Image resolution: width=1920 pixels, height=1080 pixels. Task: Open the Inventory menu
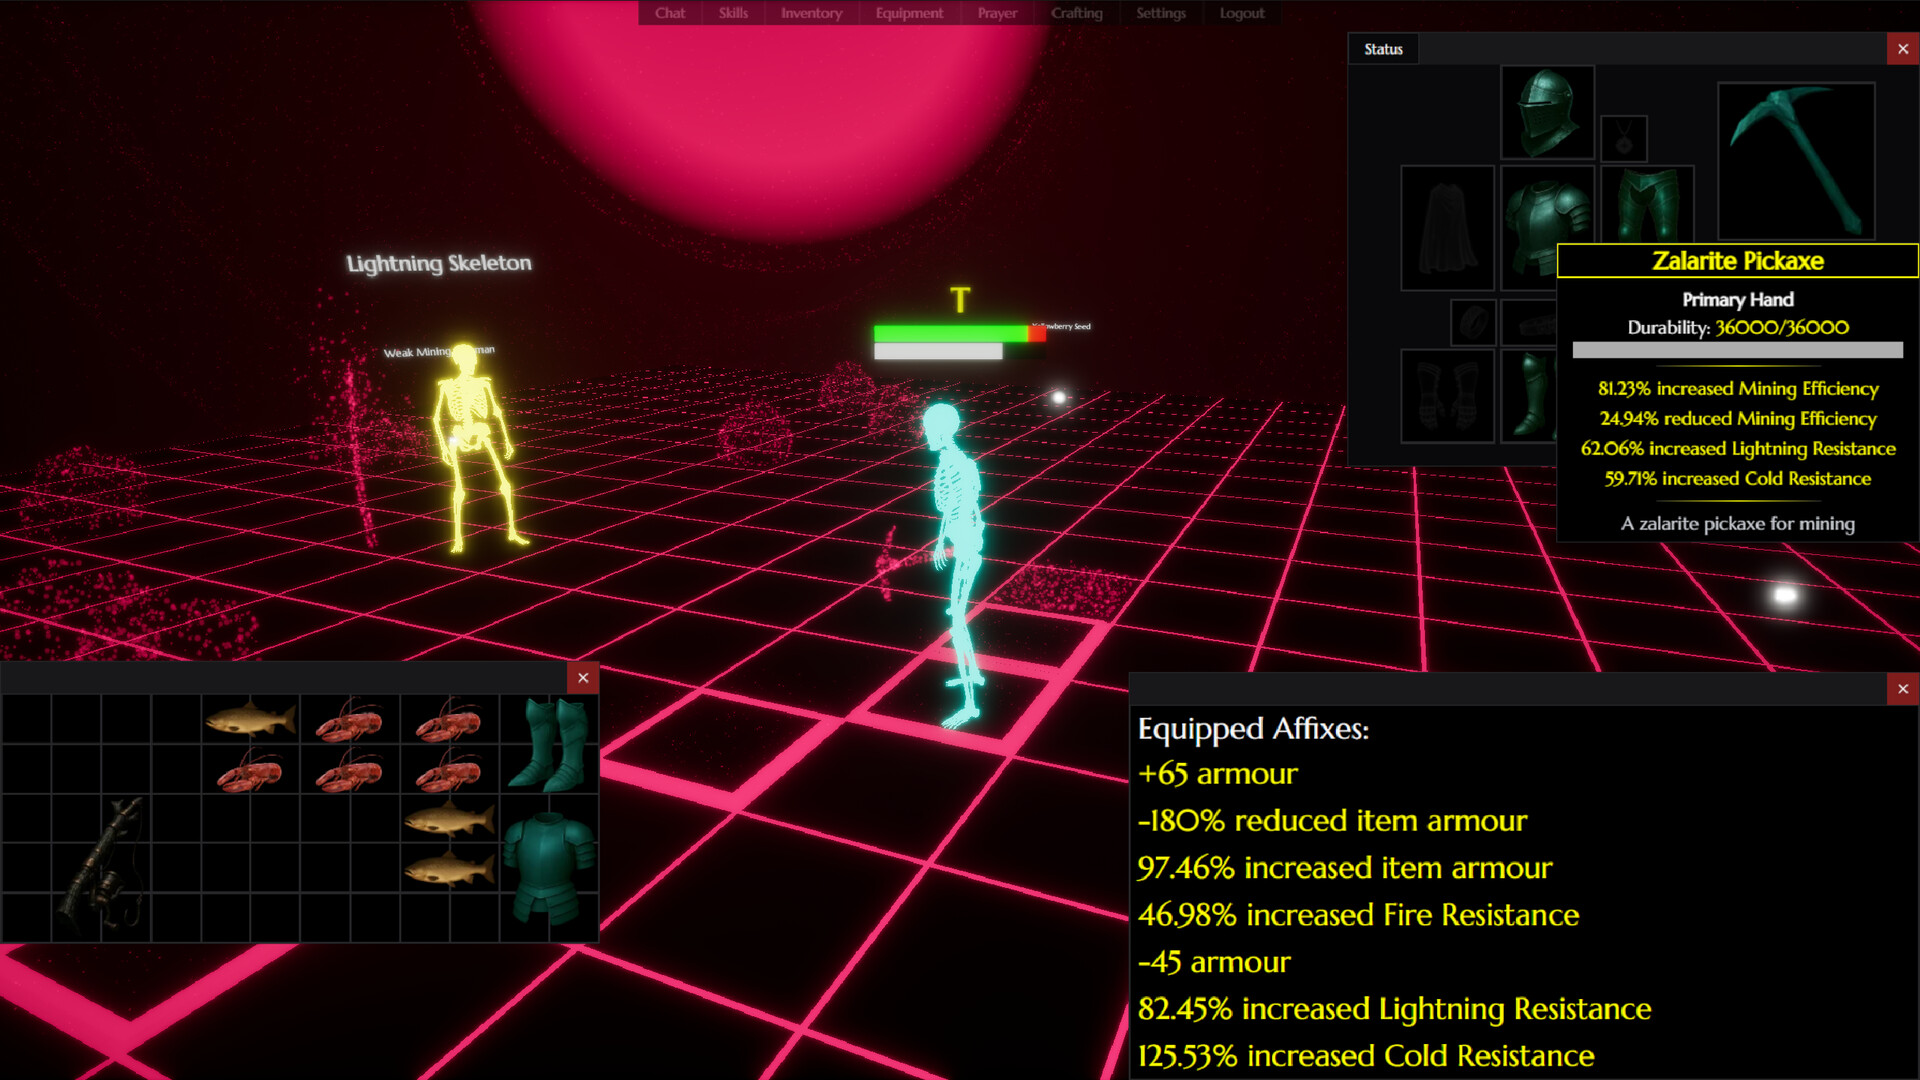(810, 13)
